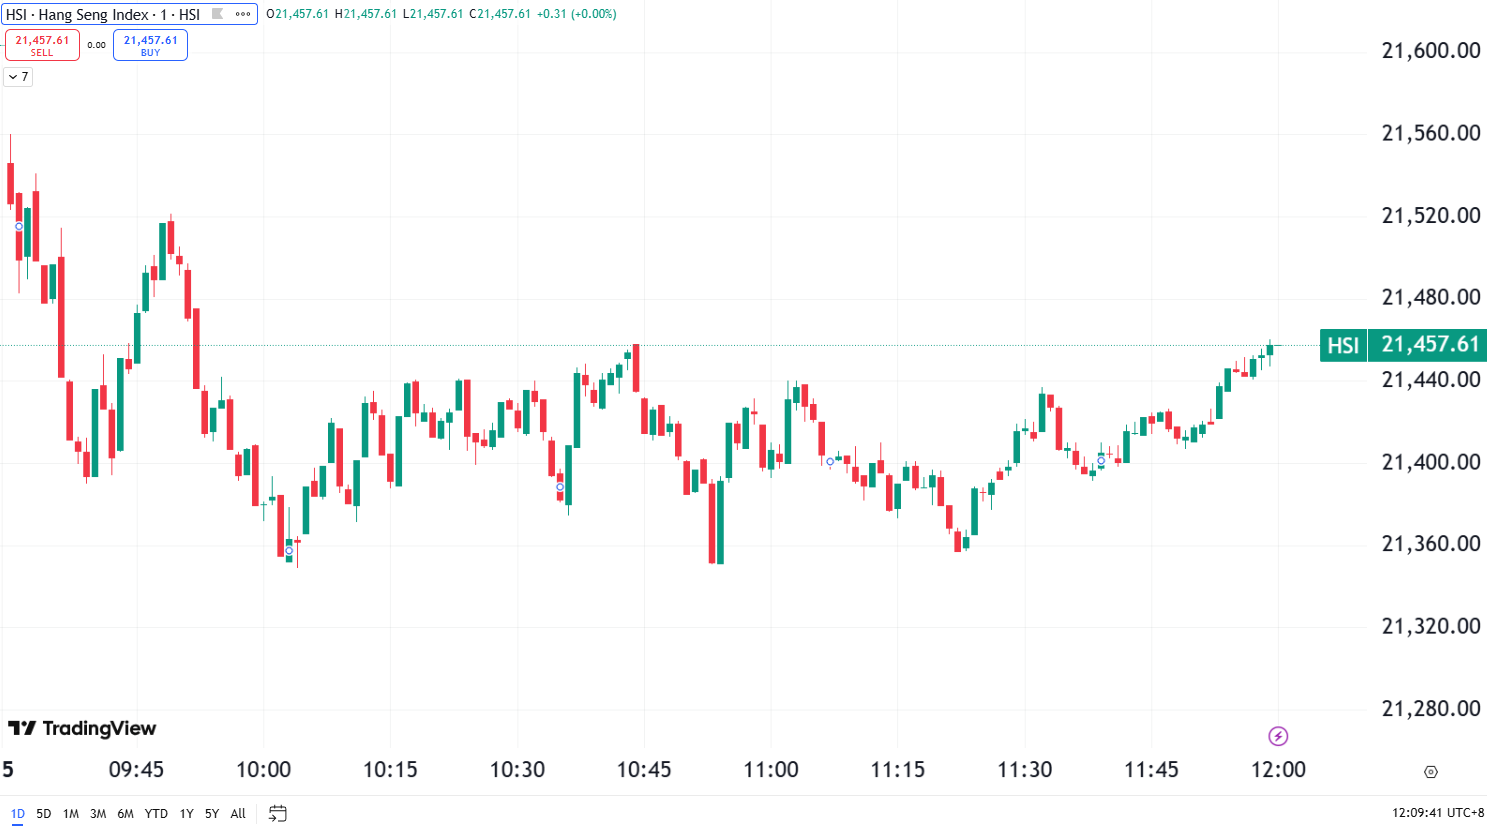1487x827 pixels.
Task: Open timezone menu showing 12:09:41 UTC+8
Action: point(1438,813)
